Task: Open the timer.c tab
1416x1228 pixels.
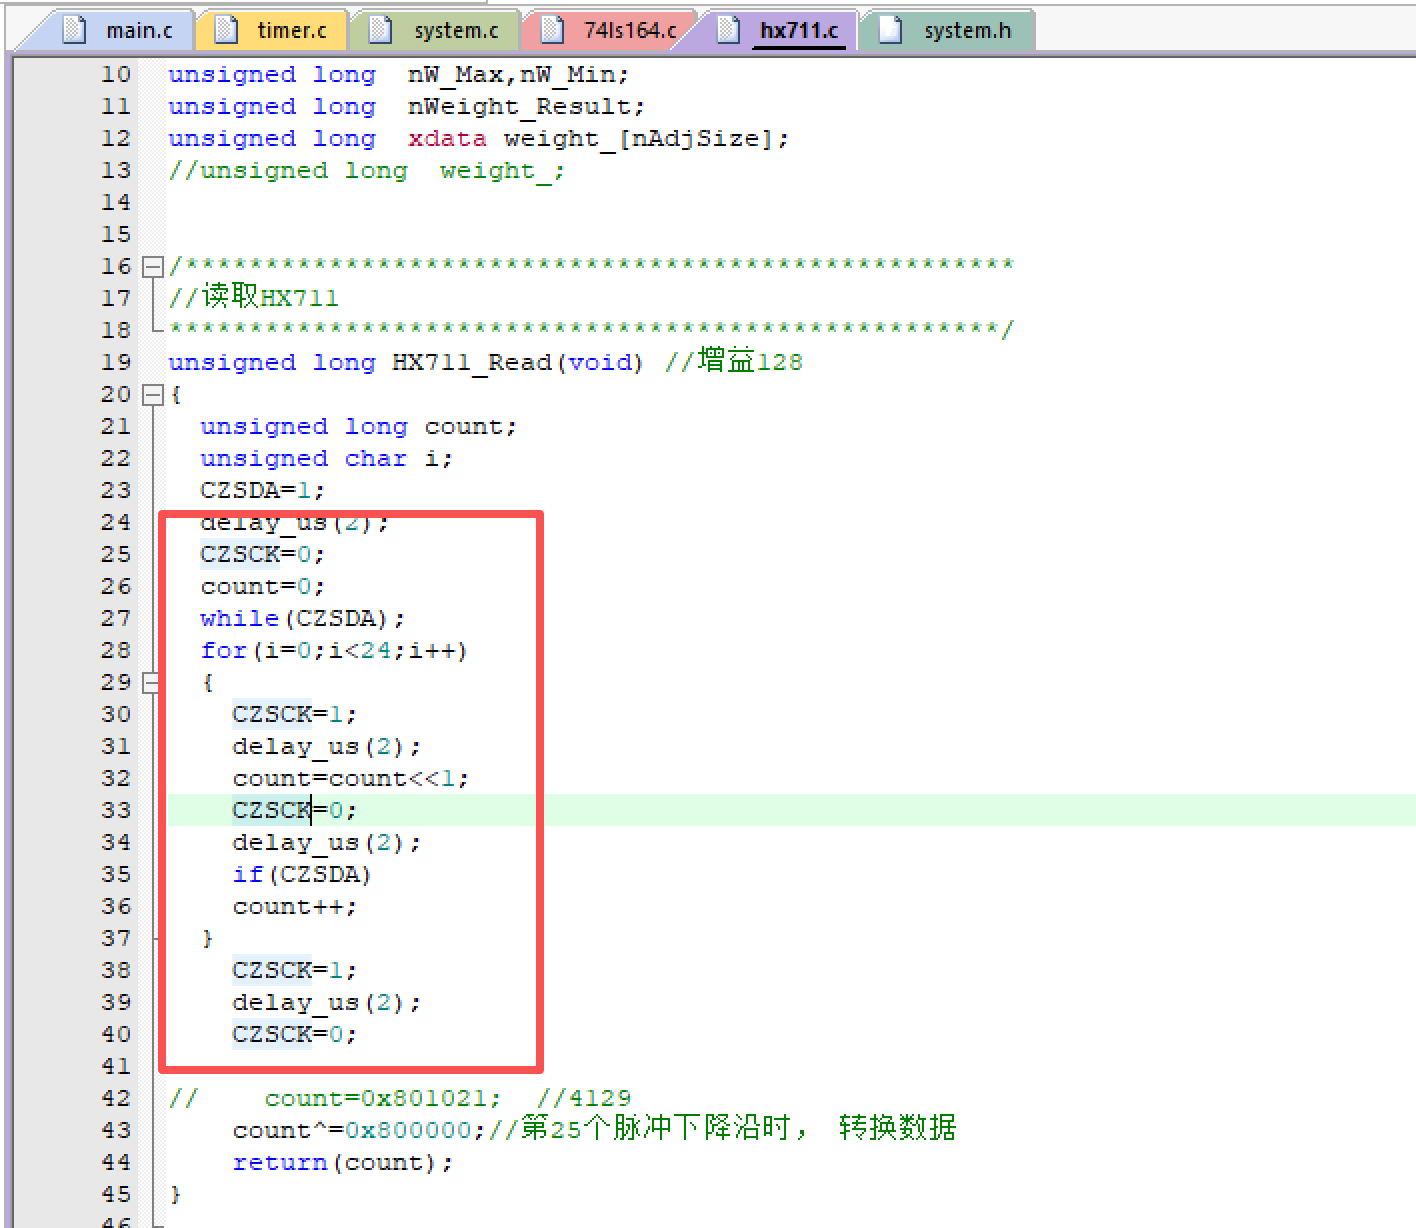Action: click(291, 31)
